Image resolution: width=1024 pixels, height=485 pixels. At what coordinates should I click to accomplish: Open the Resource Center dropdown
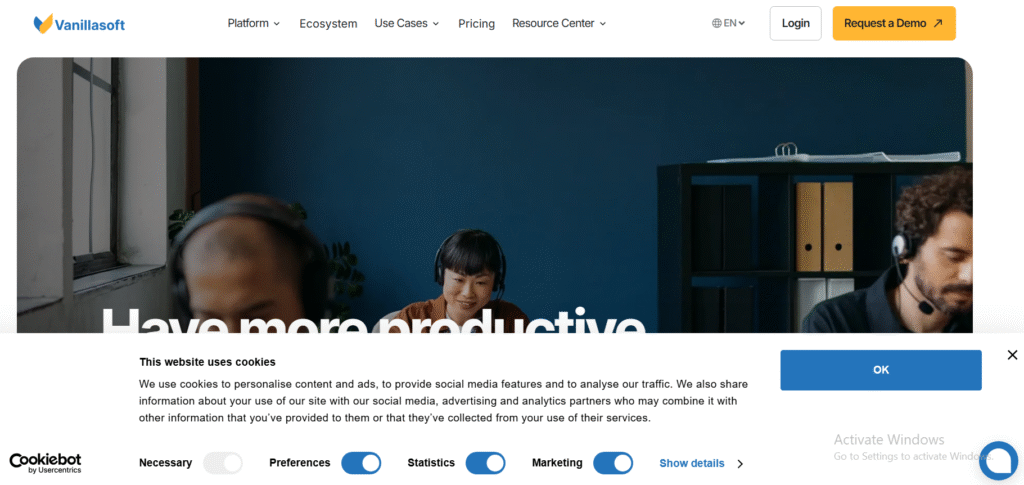point(559,23)
